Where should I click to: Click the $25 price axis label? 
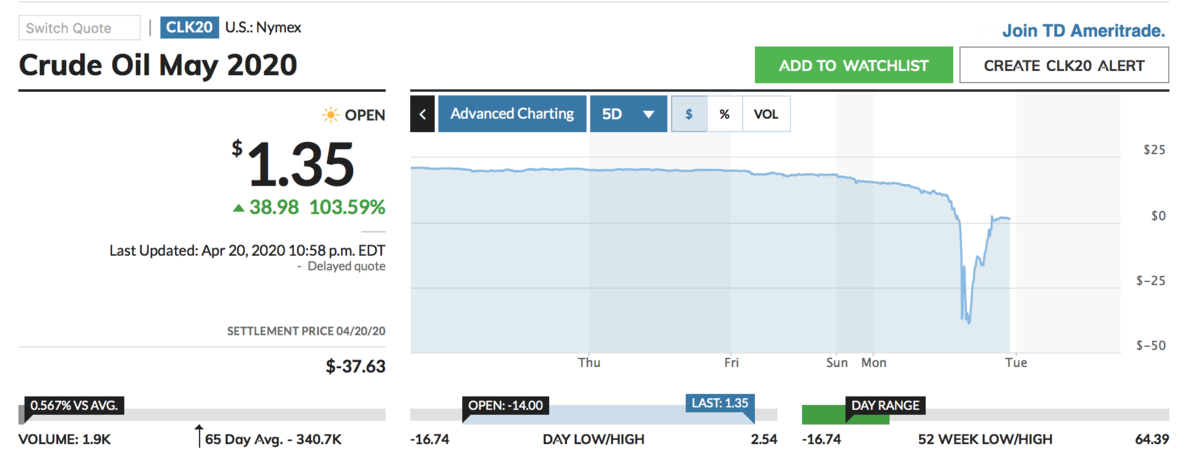coord(1154,150)
